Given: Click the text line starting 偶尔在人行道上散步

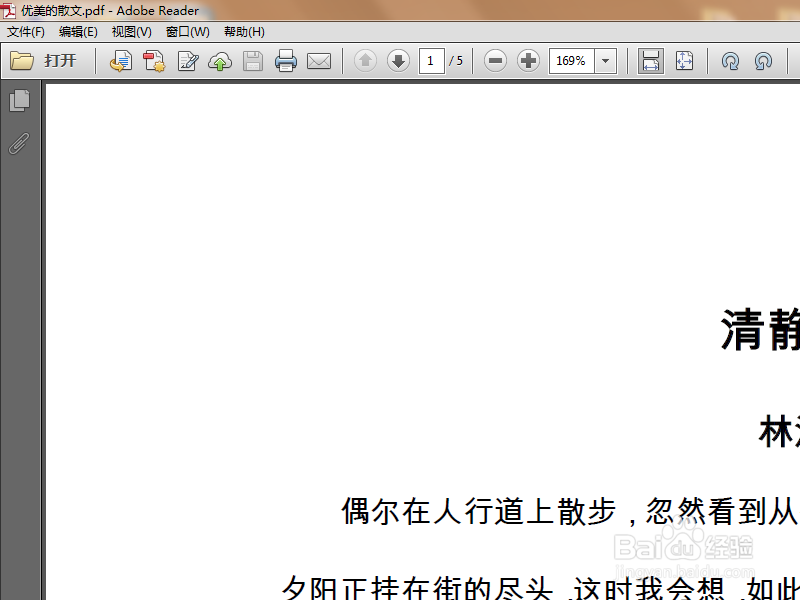Looking at the screenshot, I should [570, 511].
